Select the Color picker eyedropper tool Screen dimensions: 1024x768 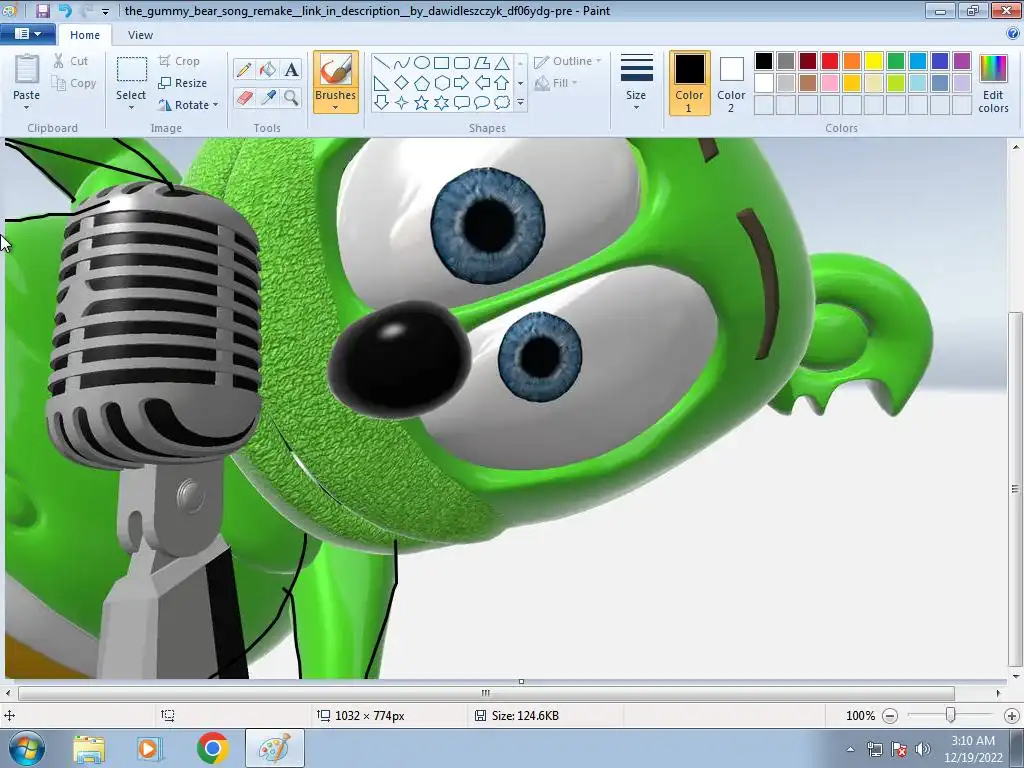[x=267, y=97]
